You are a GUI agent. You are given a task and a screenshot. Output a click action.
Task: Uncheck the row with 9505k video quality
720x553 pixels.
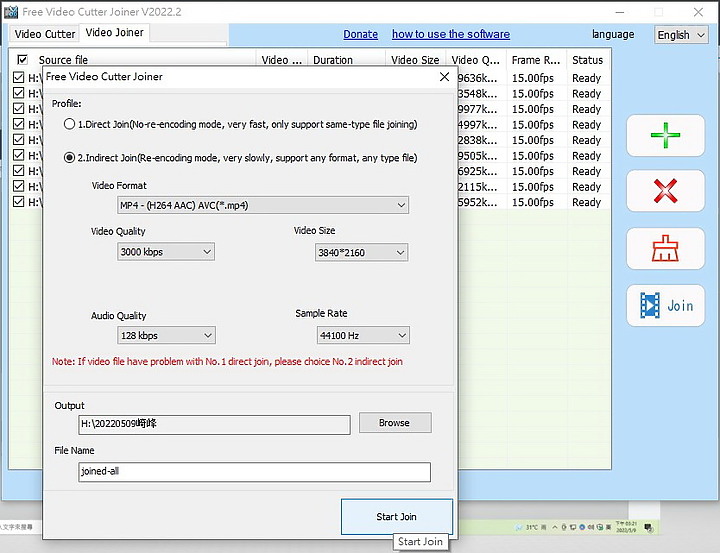click(18, 155)
